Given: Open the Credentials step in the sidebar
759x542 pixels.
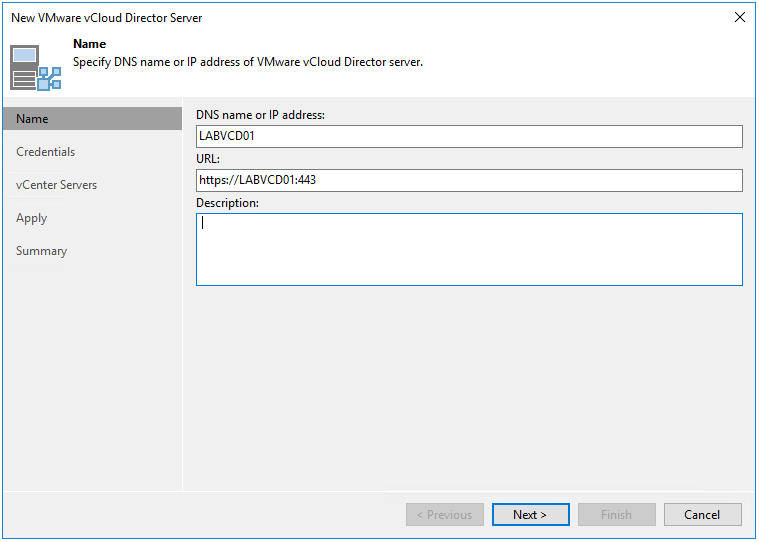Looking at the screenshot, I should click(x=46, y=152).
